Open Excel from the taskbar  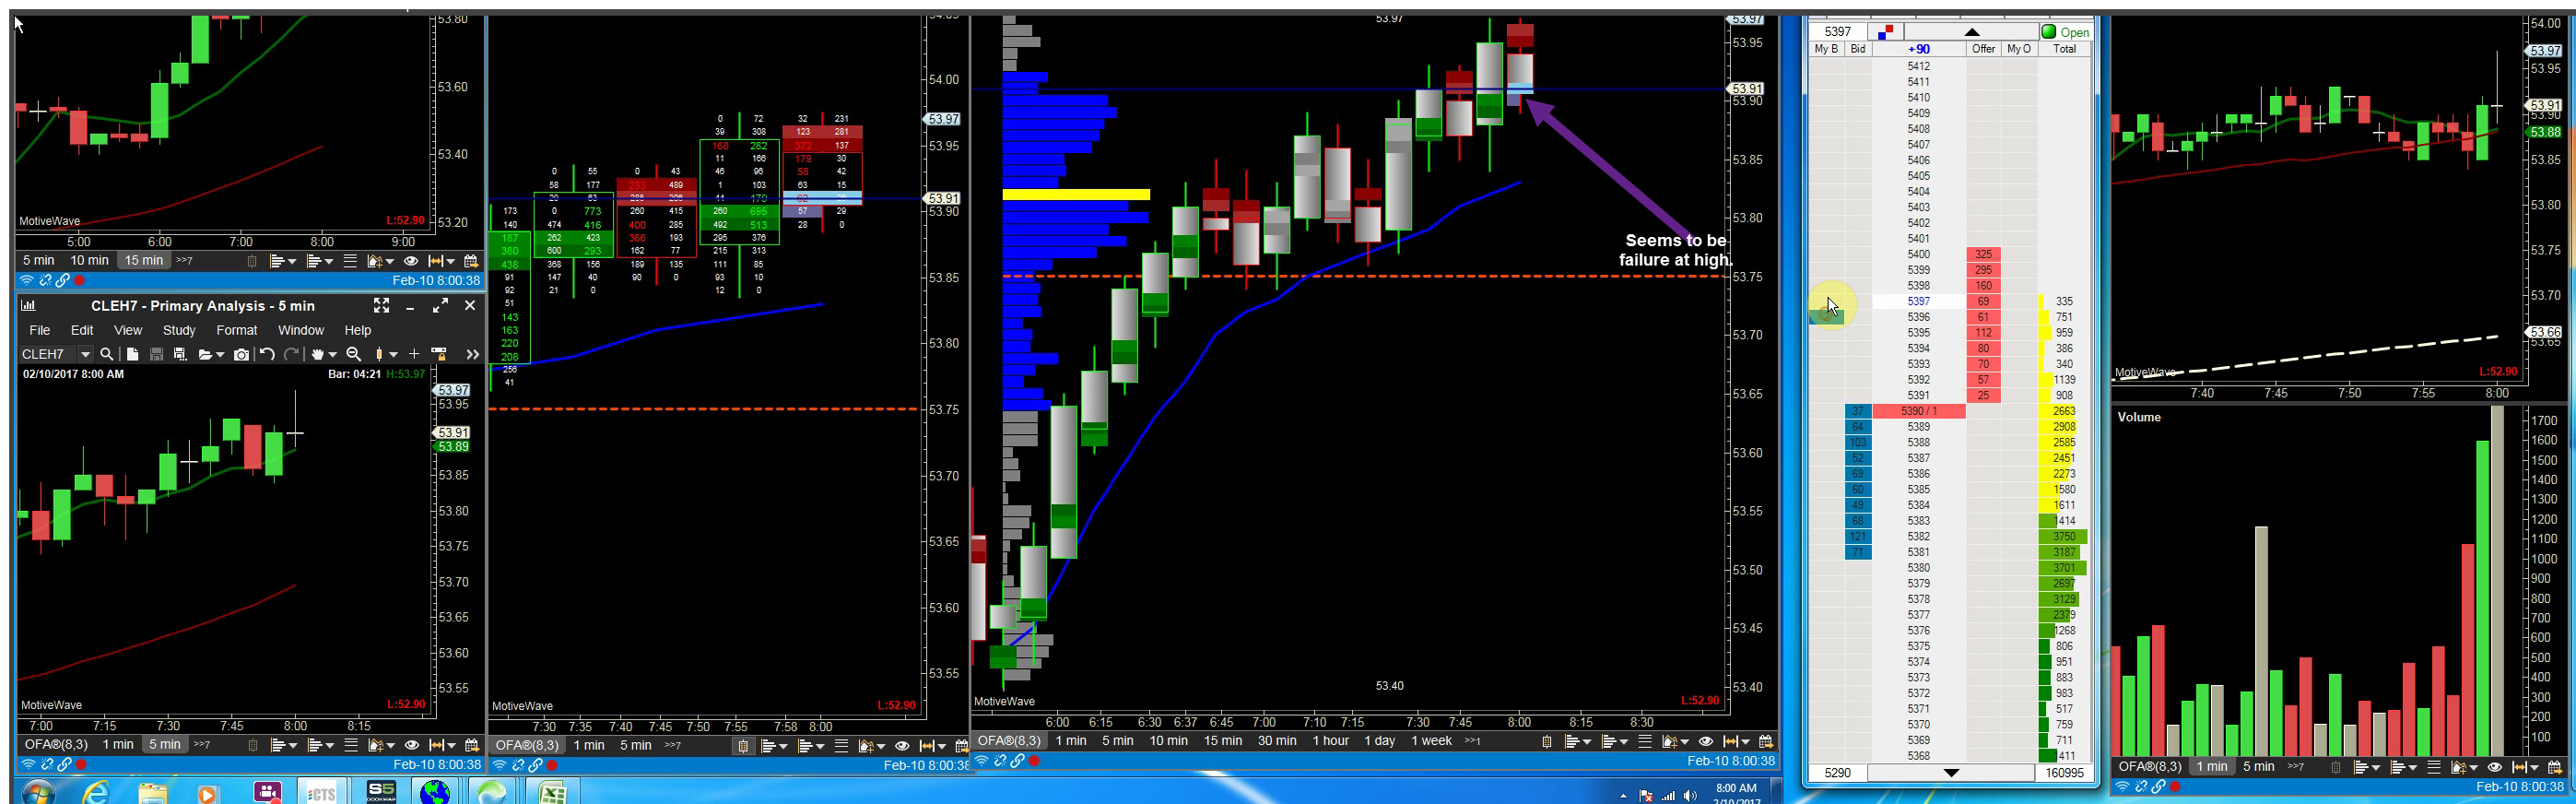coord(552,793)
